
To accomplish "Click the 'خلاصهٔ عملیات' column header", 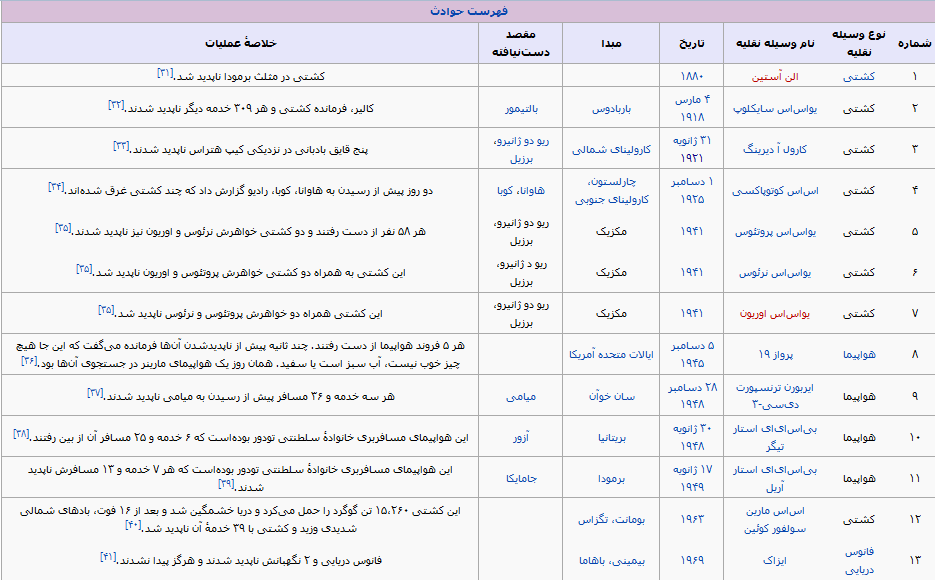I will click(x=240, y=43).
